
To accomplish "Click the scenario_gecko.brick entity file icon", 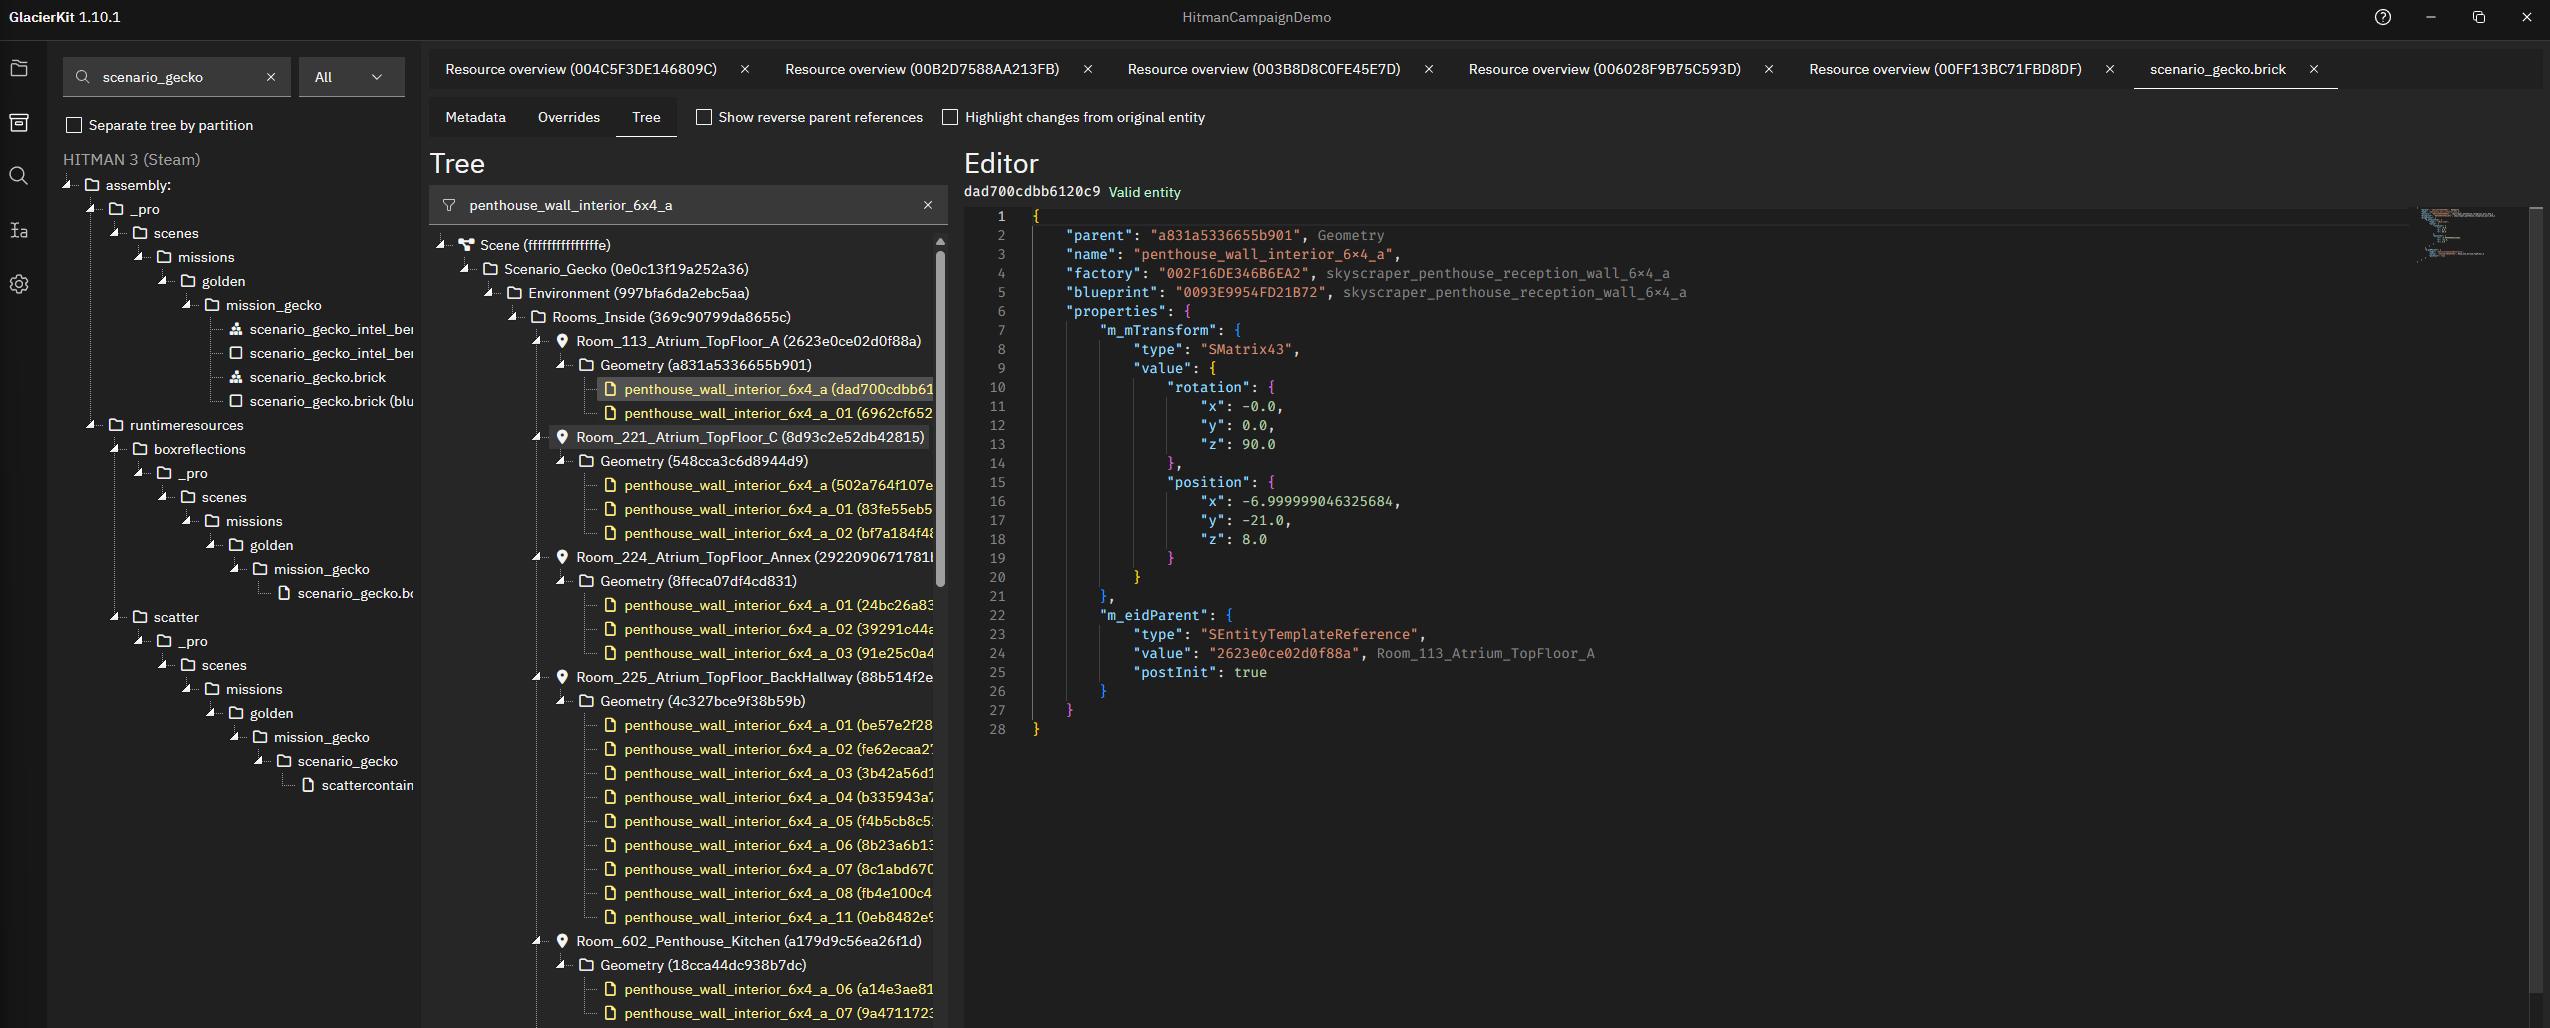I will [x=236, y=377].
